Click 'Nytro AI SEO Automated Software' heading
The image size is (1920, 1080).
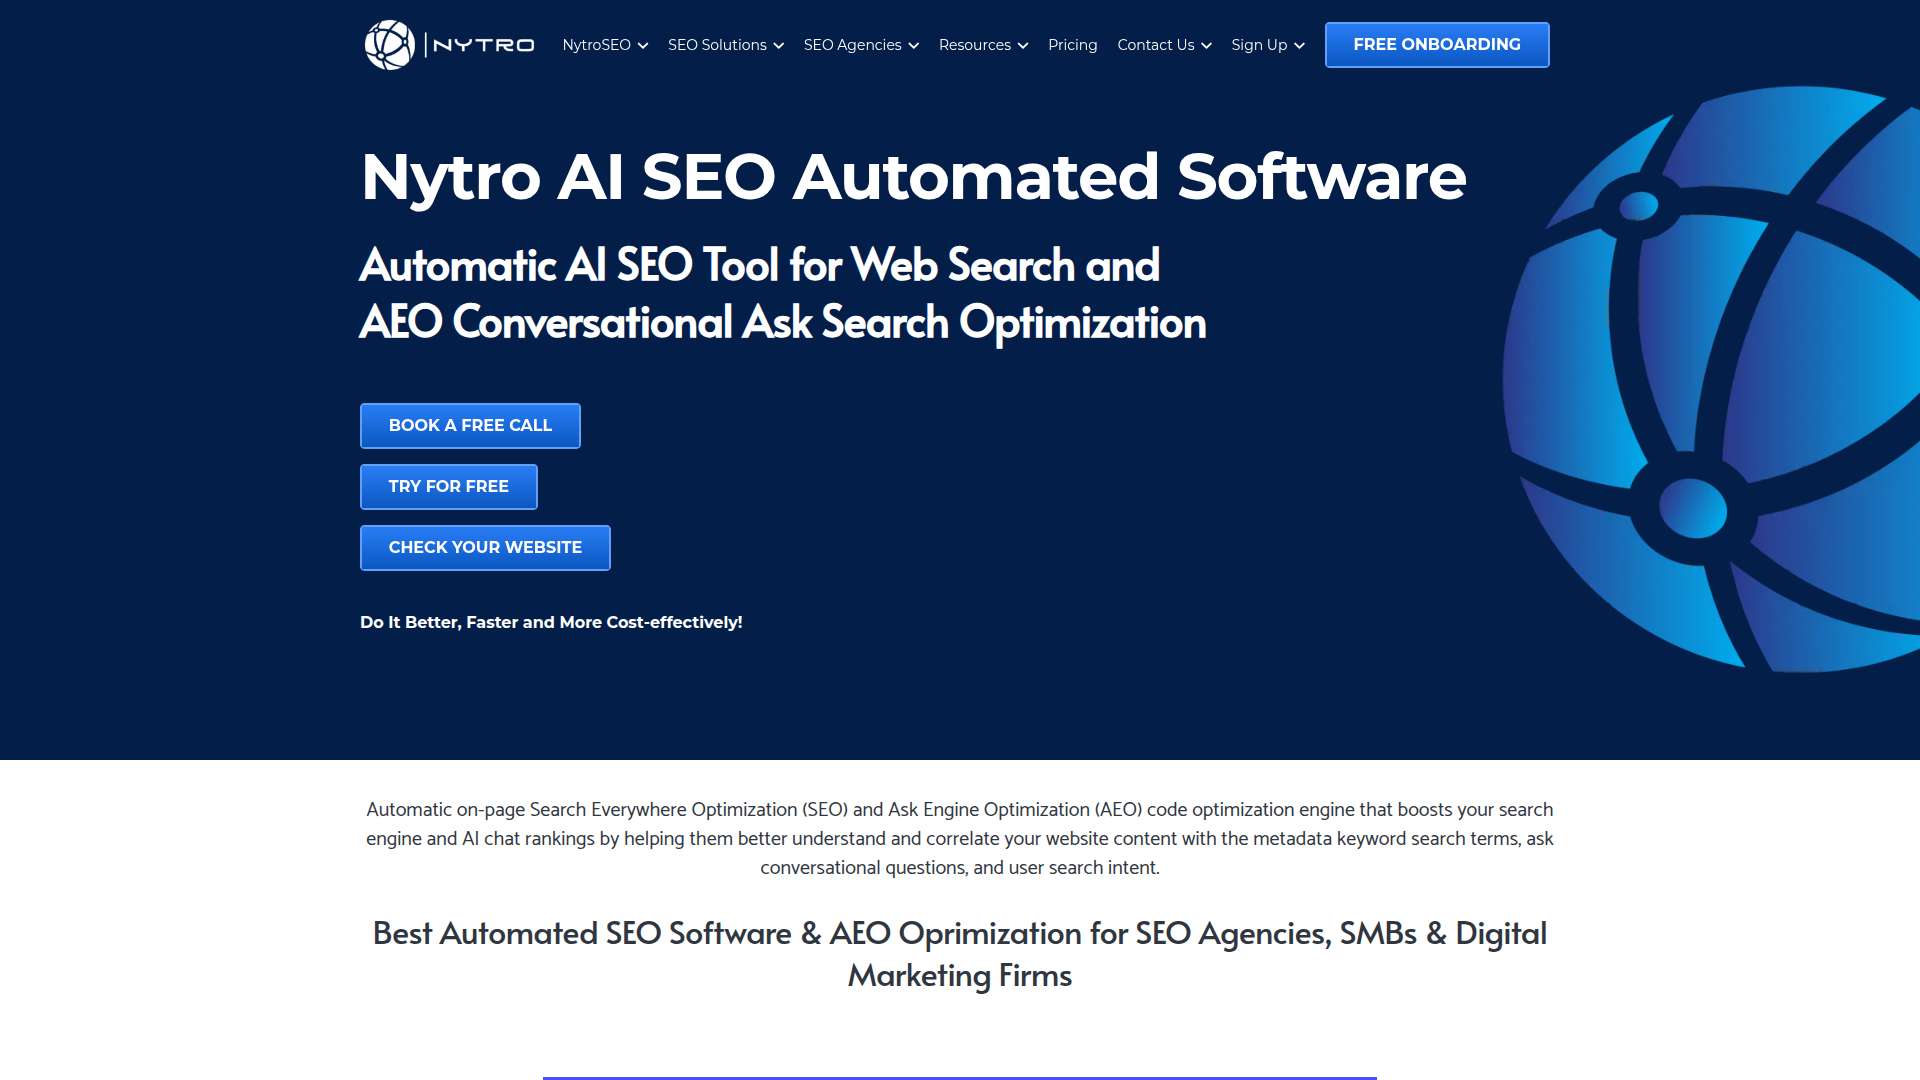[x=913, y=177]
